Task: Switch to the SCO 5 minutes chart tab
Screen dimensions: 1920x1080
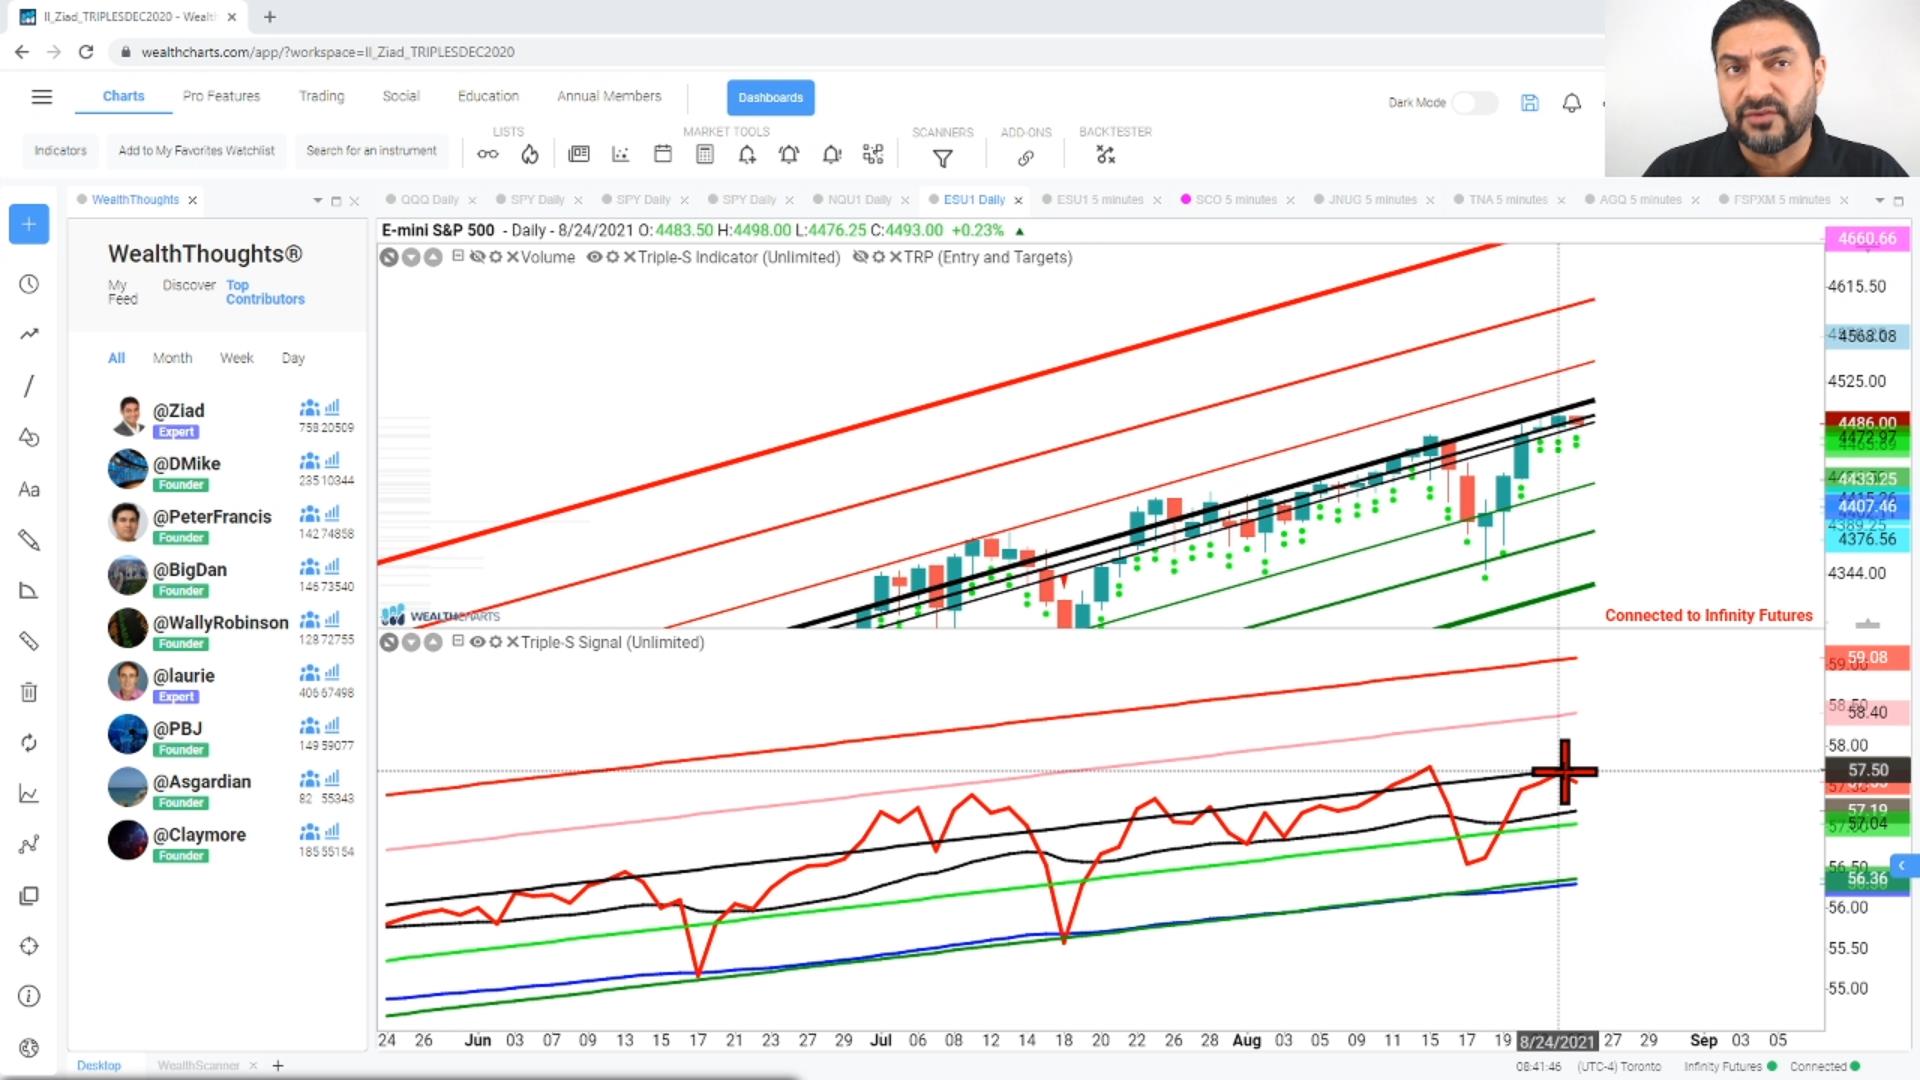Action: (x=1235, y=200)
